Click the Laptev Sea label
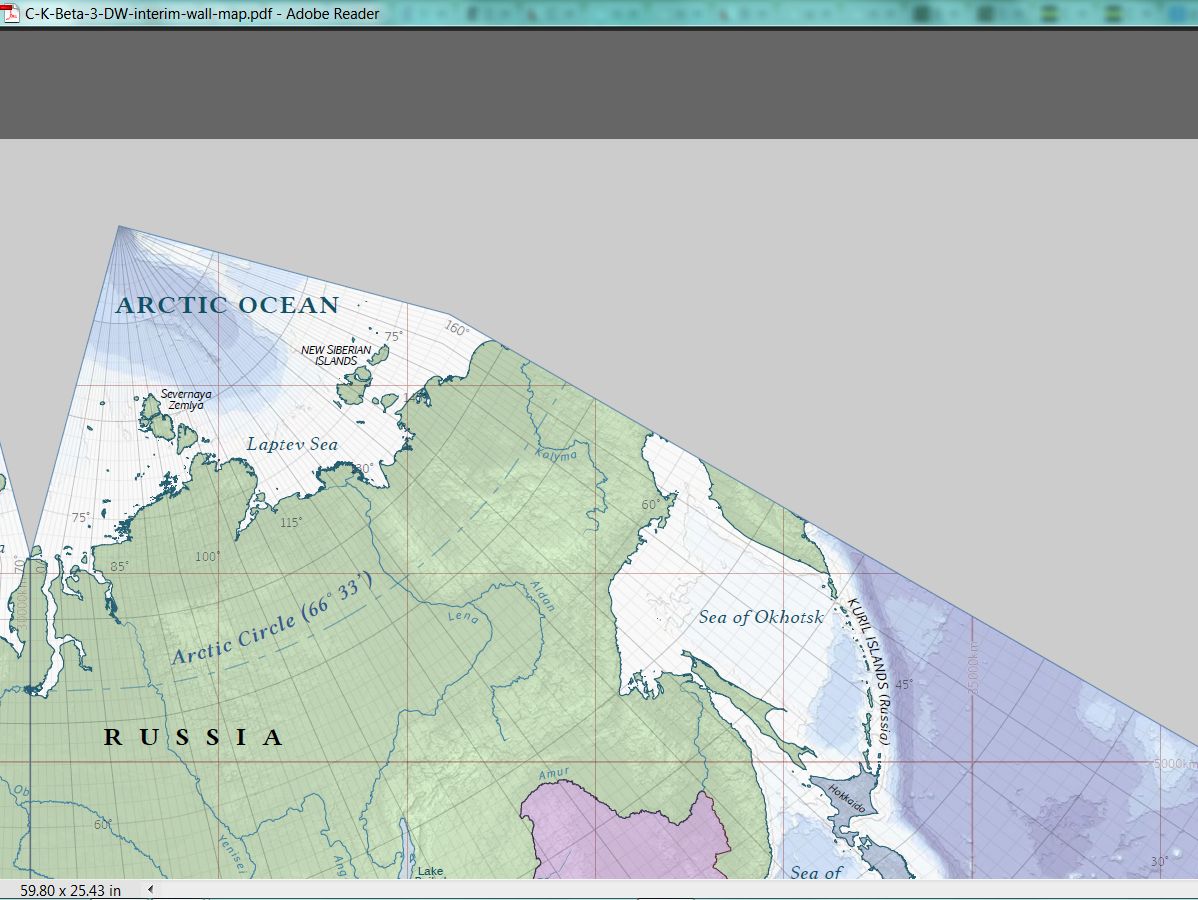The image size is (1198, 900). [292, 444]
